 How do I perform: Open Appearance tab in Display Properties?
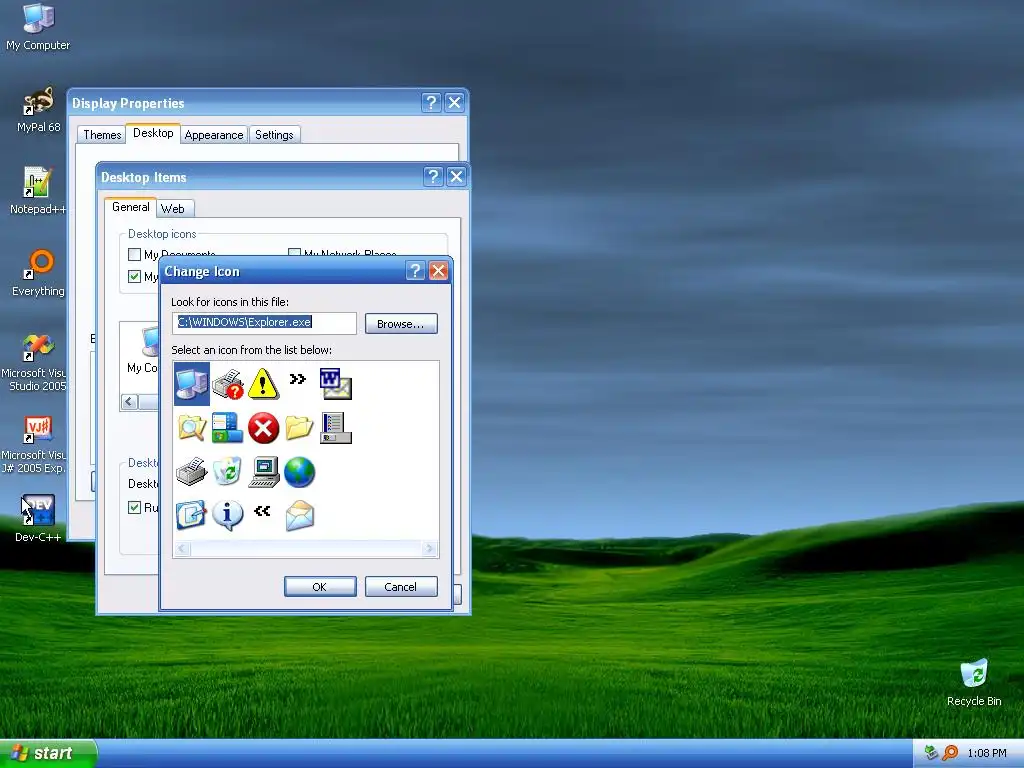pos(214,135)
